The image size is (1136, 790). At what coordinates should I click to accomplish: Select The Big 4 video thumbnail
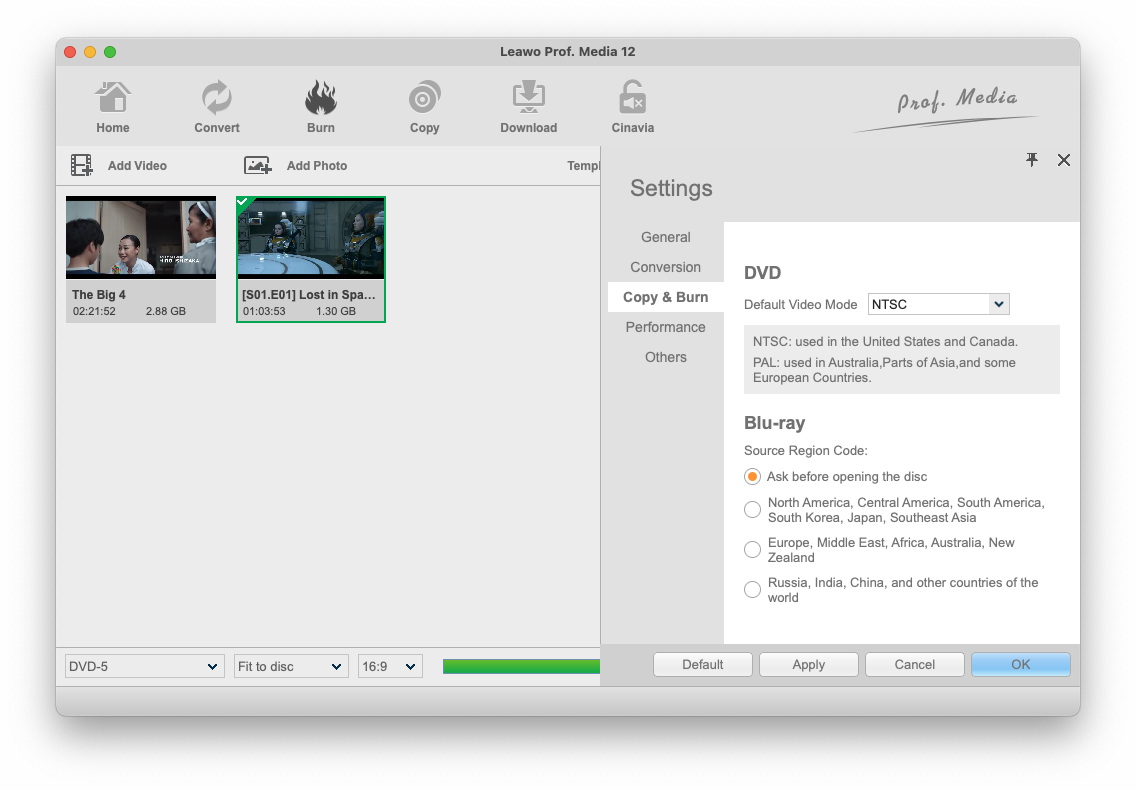pos(141,238)
